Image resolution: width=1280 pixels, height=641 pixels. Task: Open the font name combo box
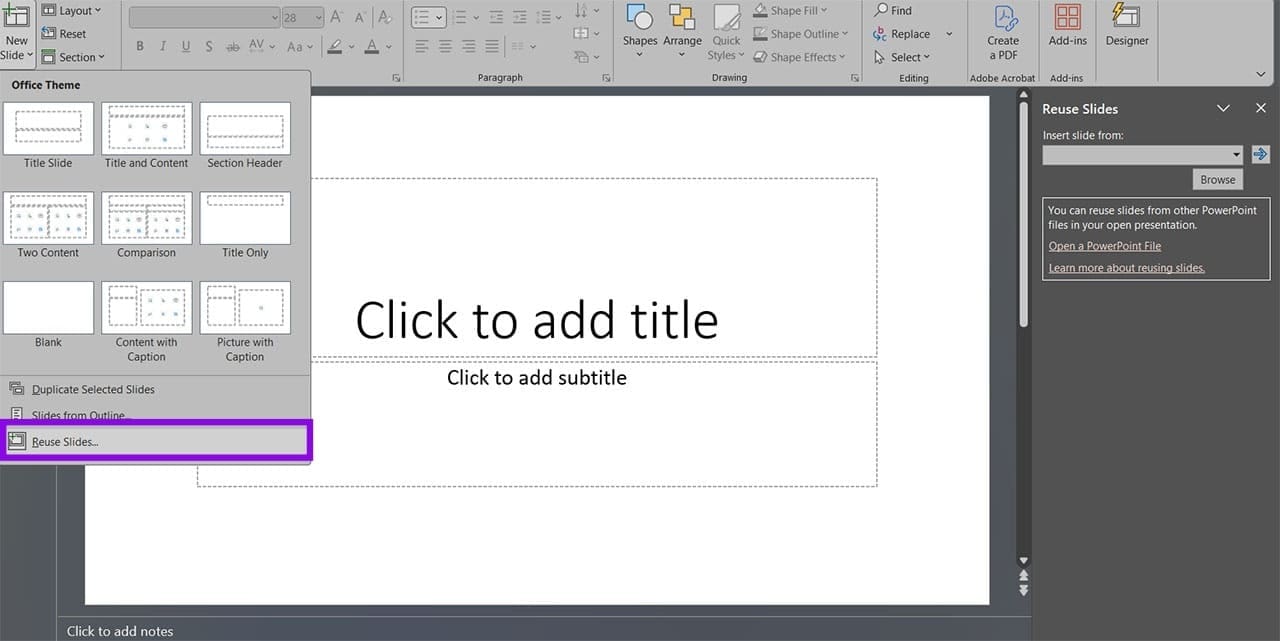coord(205,18)
